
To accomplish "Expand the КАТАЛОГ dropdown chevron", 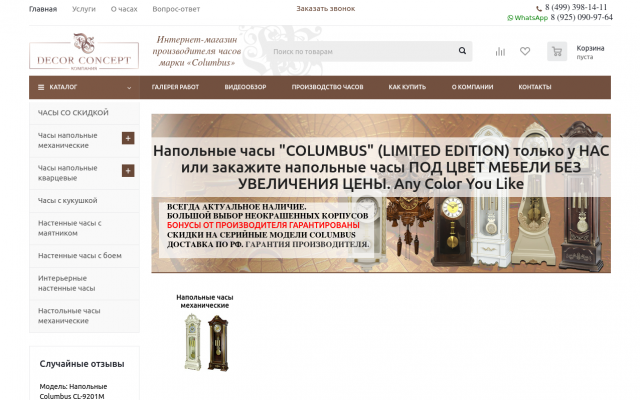I will [x=129, y=88].
